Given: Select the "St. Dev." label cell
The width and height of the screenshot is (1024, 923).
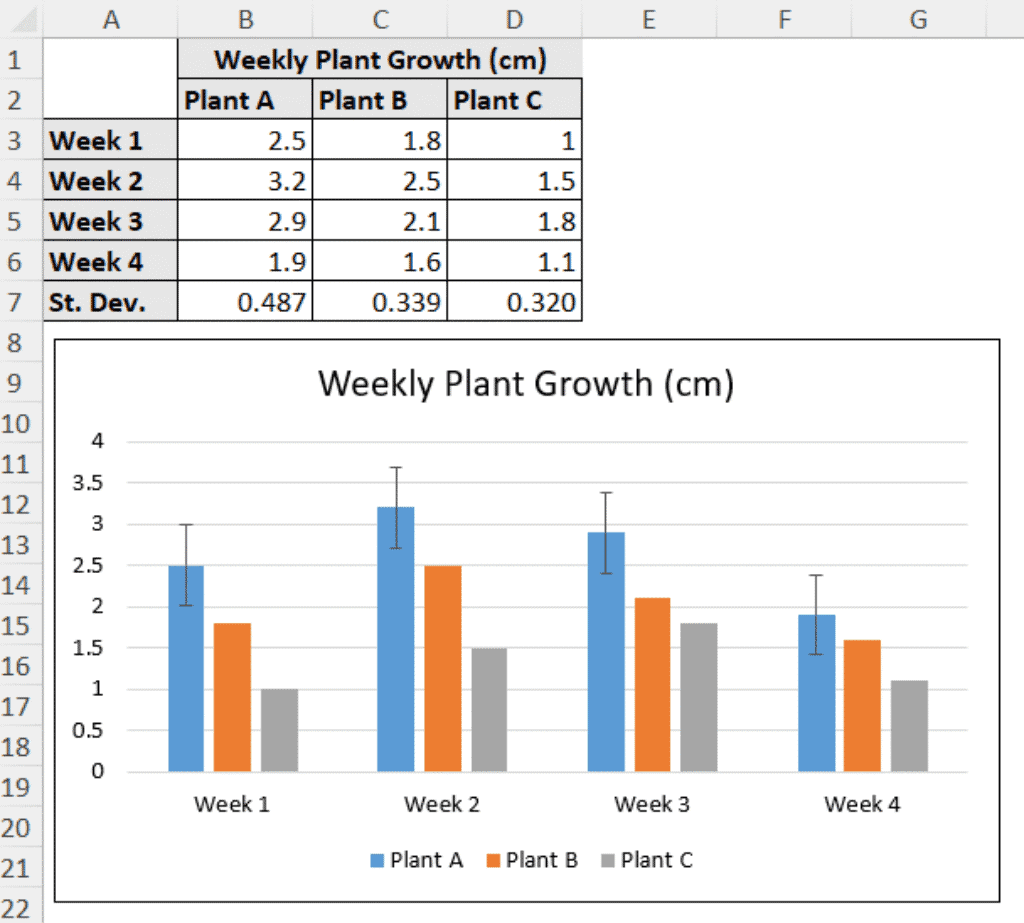Looking at the screenshot, I should point(111,303).
